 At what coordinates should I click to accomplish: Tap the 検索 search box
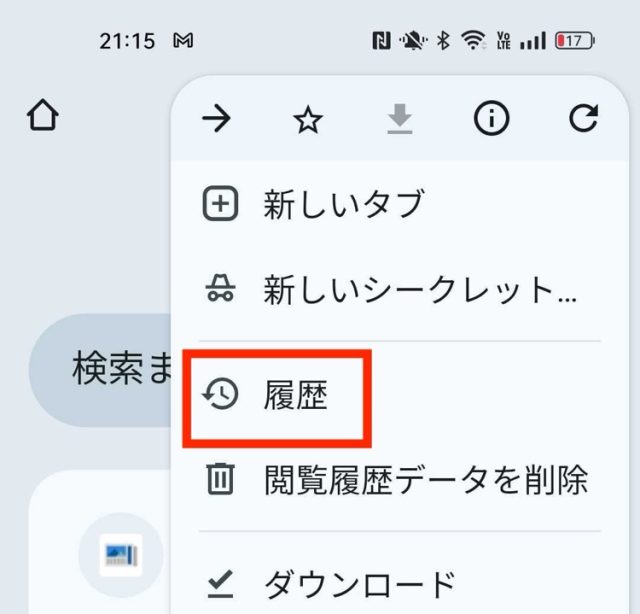pos(100,370)
